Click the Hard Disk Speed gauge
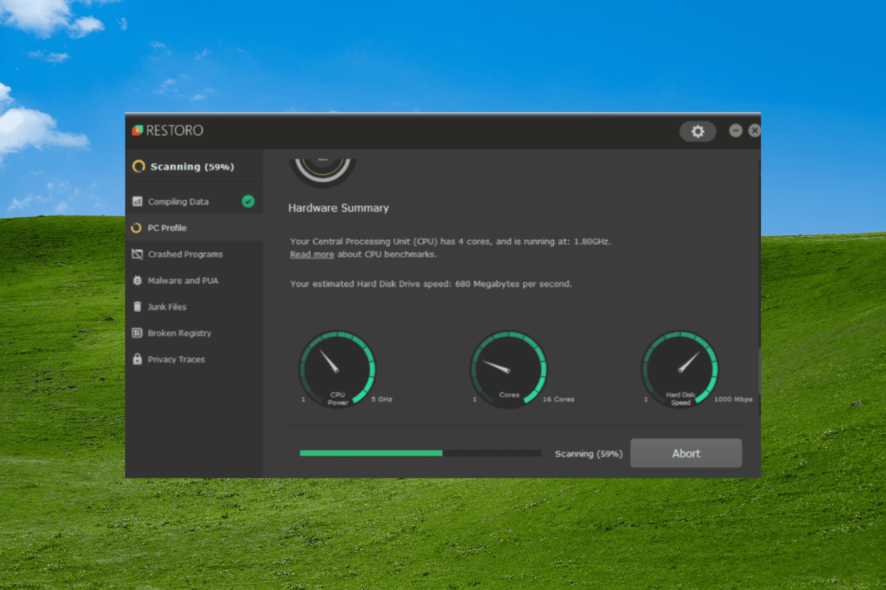 [x=680, y=369]
